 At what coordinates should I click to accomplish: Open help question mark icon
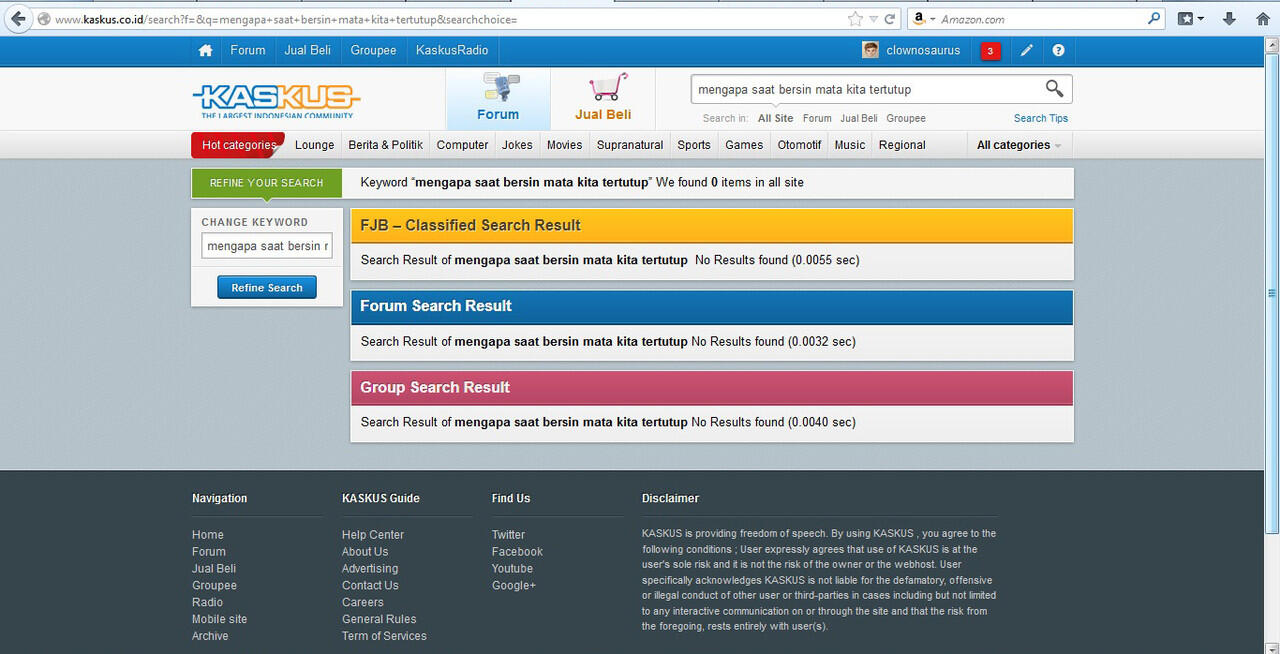(x=1058, y=50)
